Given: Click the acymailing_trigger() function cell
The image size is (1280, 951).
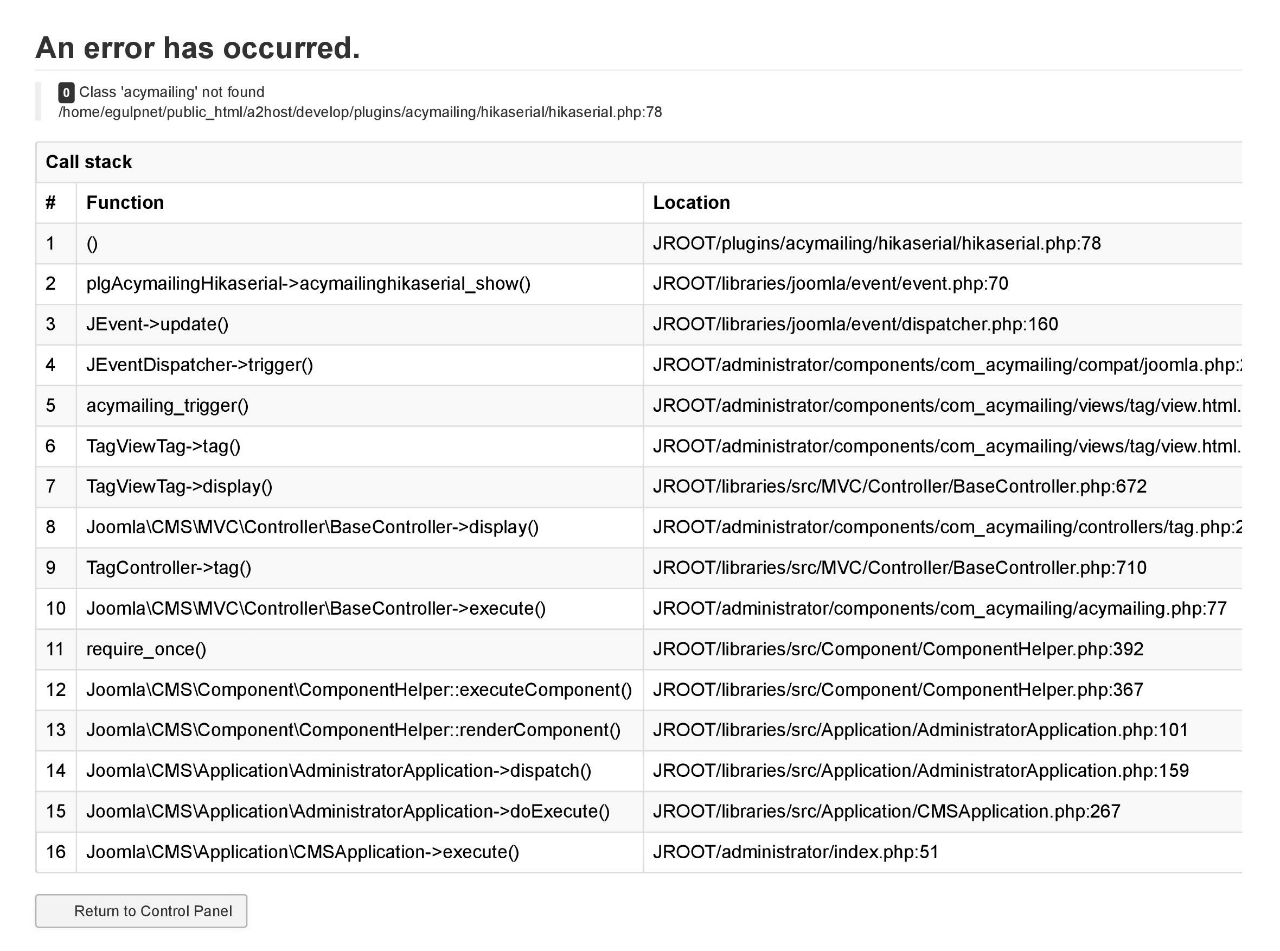Looking at the screenshot, I should click(359, 406).
